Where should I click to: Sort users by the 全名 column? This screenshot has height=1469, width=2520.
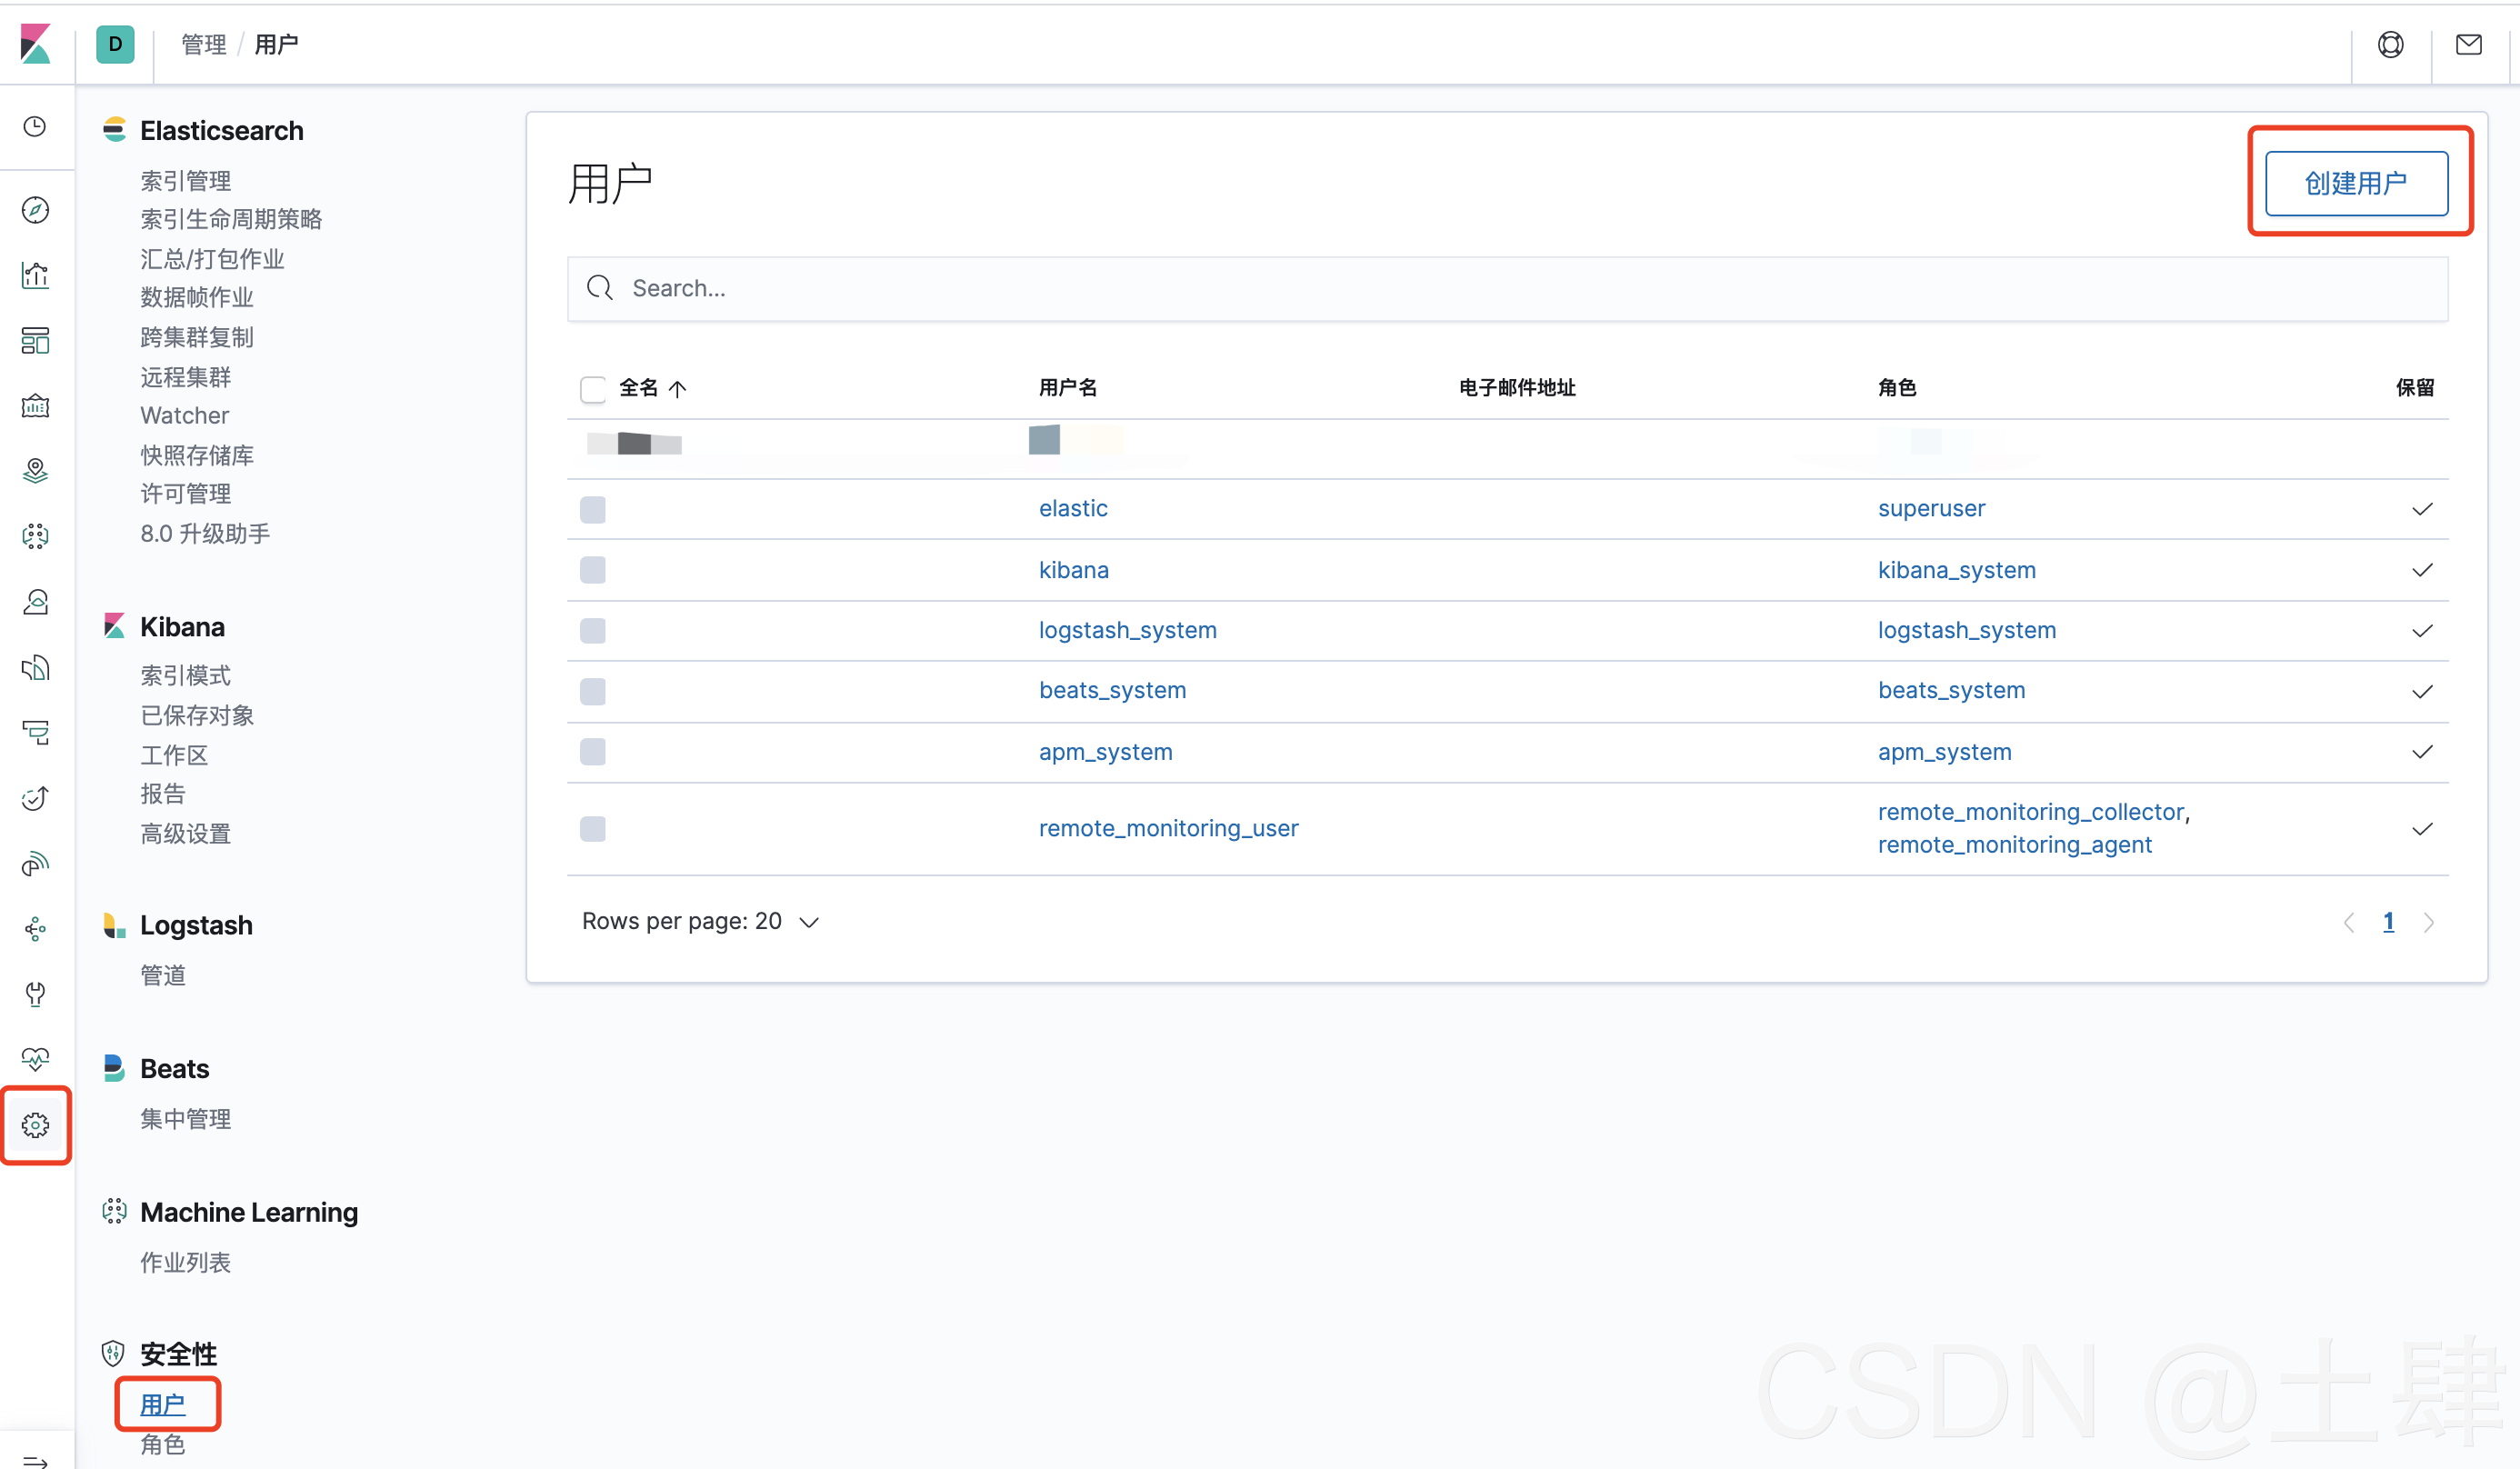coord(652,388)
